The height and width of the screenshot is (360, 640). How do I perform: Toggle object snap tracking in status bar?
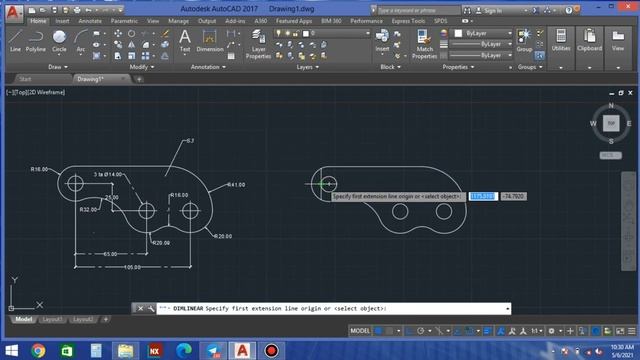(x=458, y=331)
